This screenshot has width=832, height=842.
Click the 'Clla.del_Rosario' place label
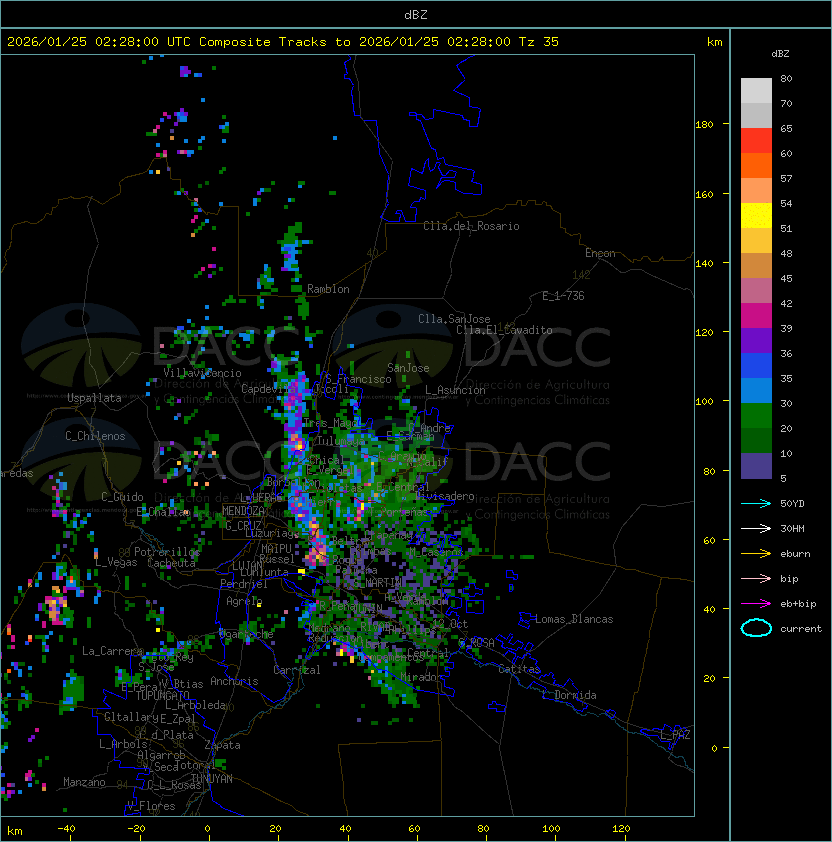[471, 226]
